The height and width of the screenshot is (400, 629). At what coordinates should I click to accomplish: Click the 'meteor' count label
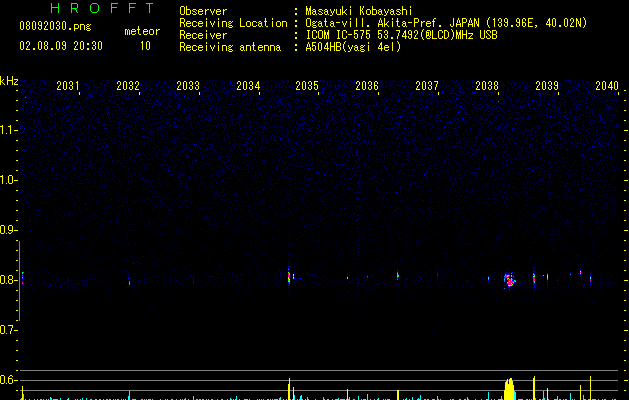point(142,31)
